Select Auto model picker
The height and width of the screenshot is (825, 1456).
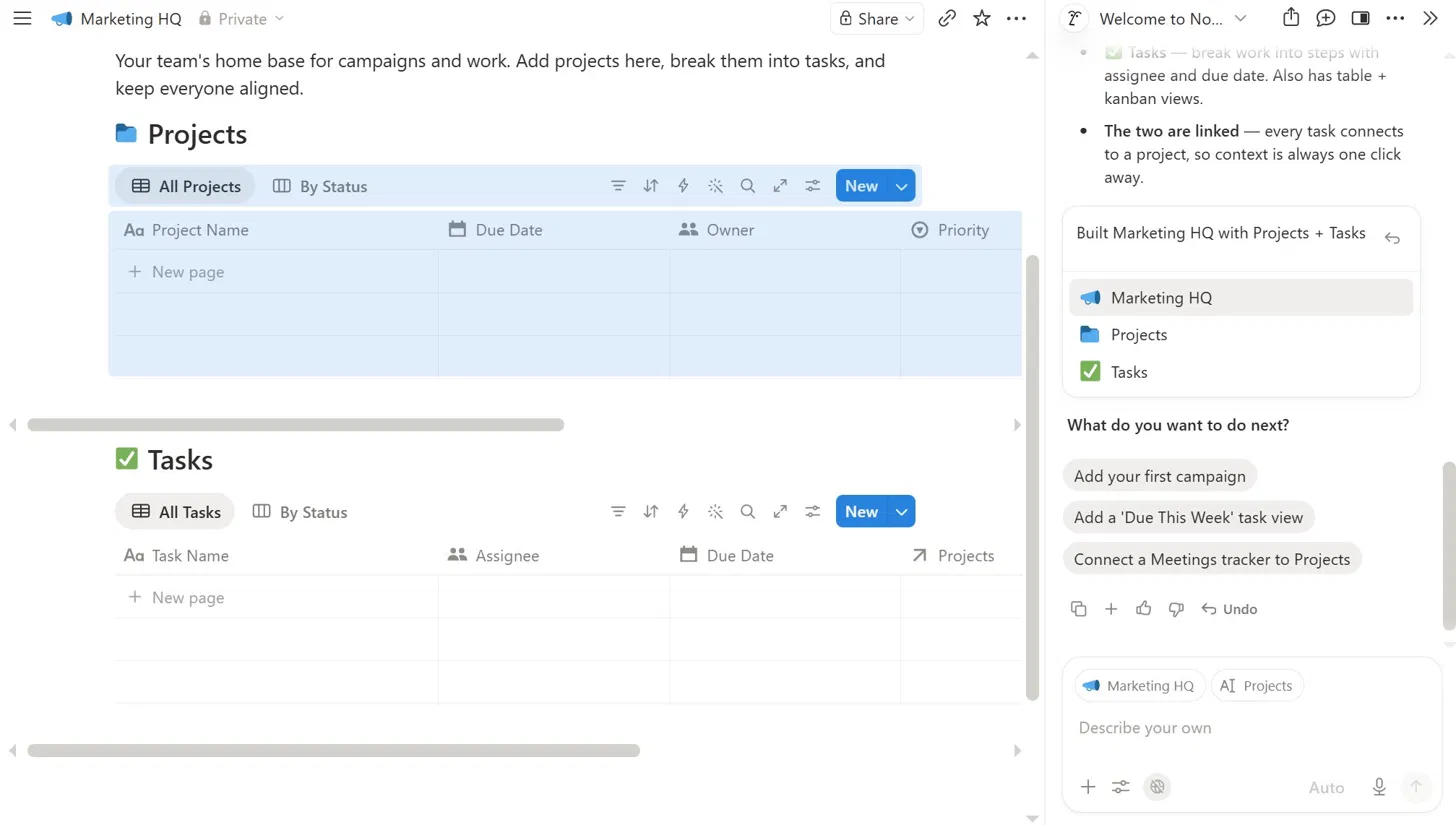tap(1326, 788)
